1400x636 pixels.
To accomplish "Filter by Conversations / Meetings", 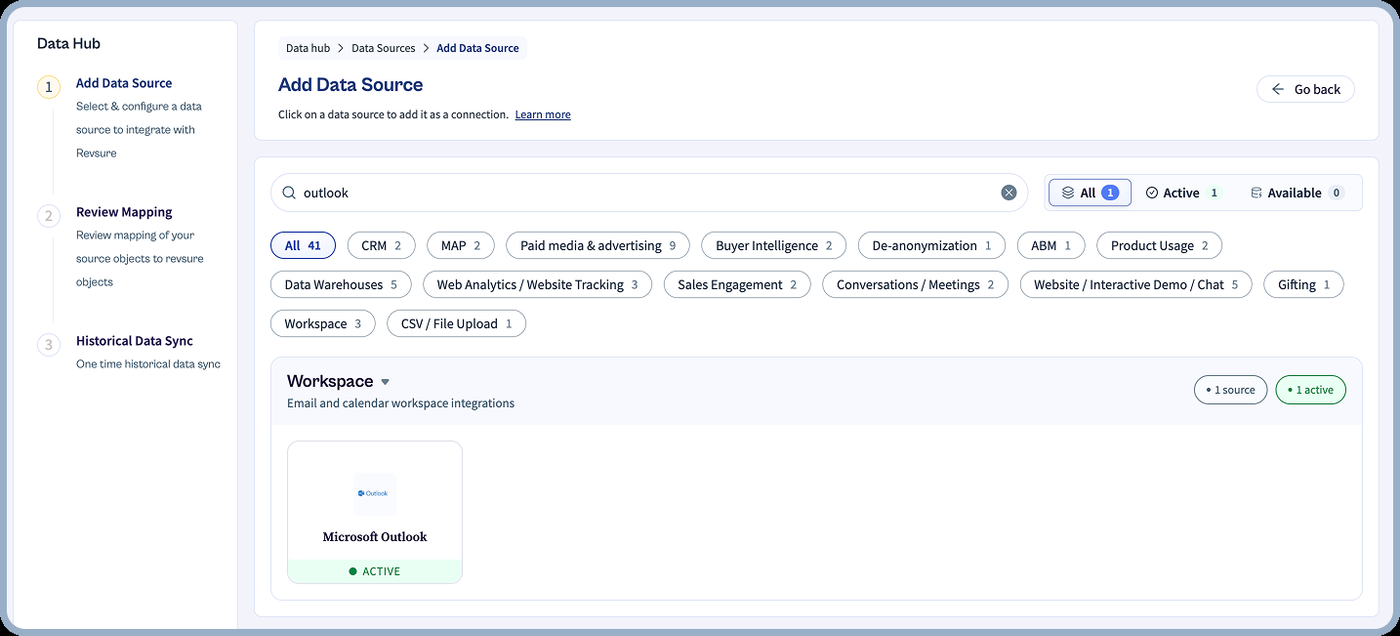I will coord(915,285).
